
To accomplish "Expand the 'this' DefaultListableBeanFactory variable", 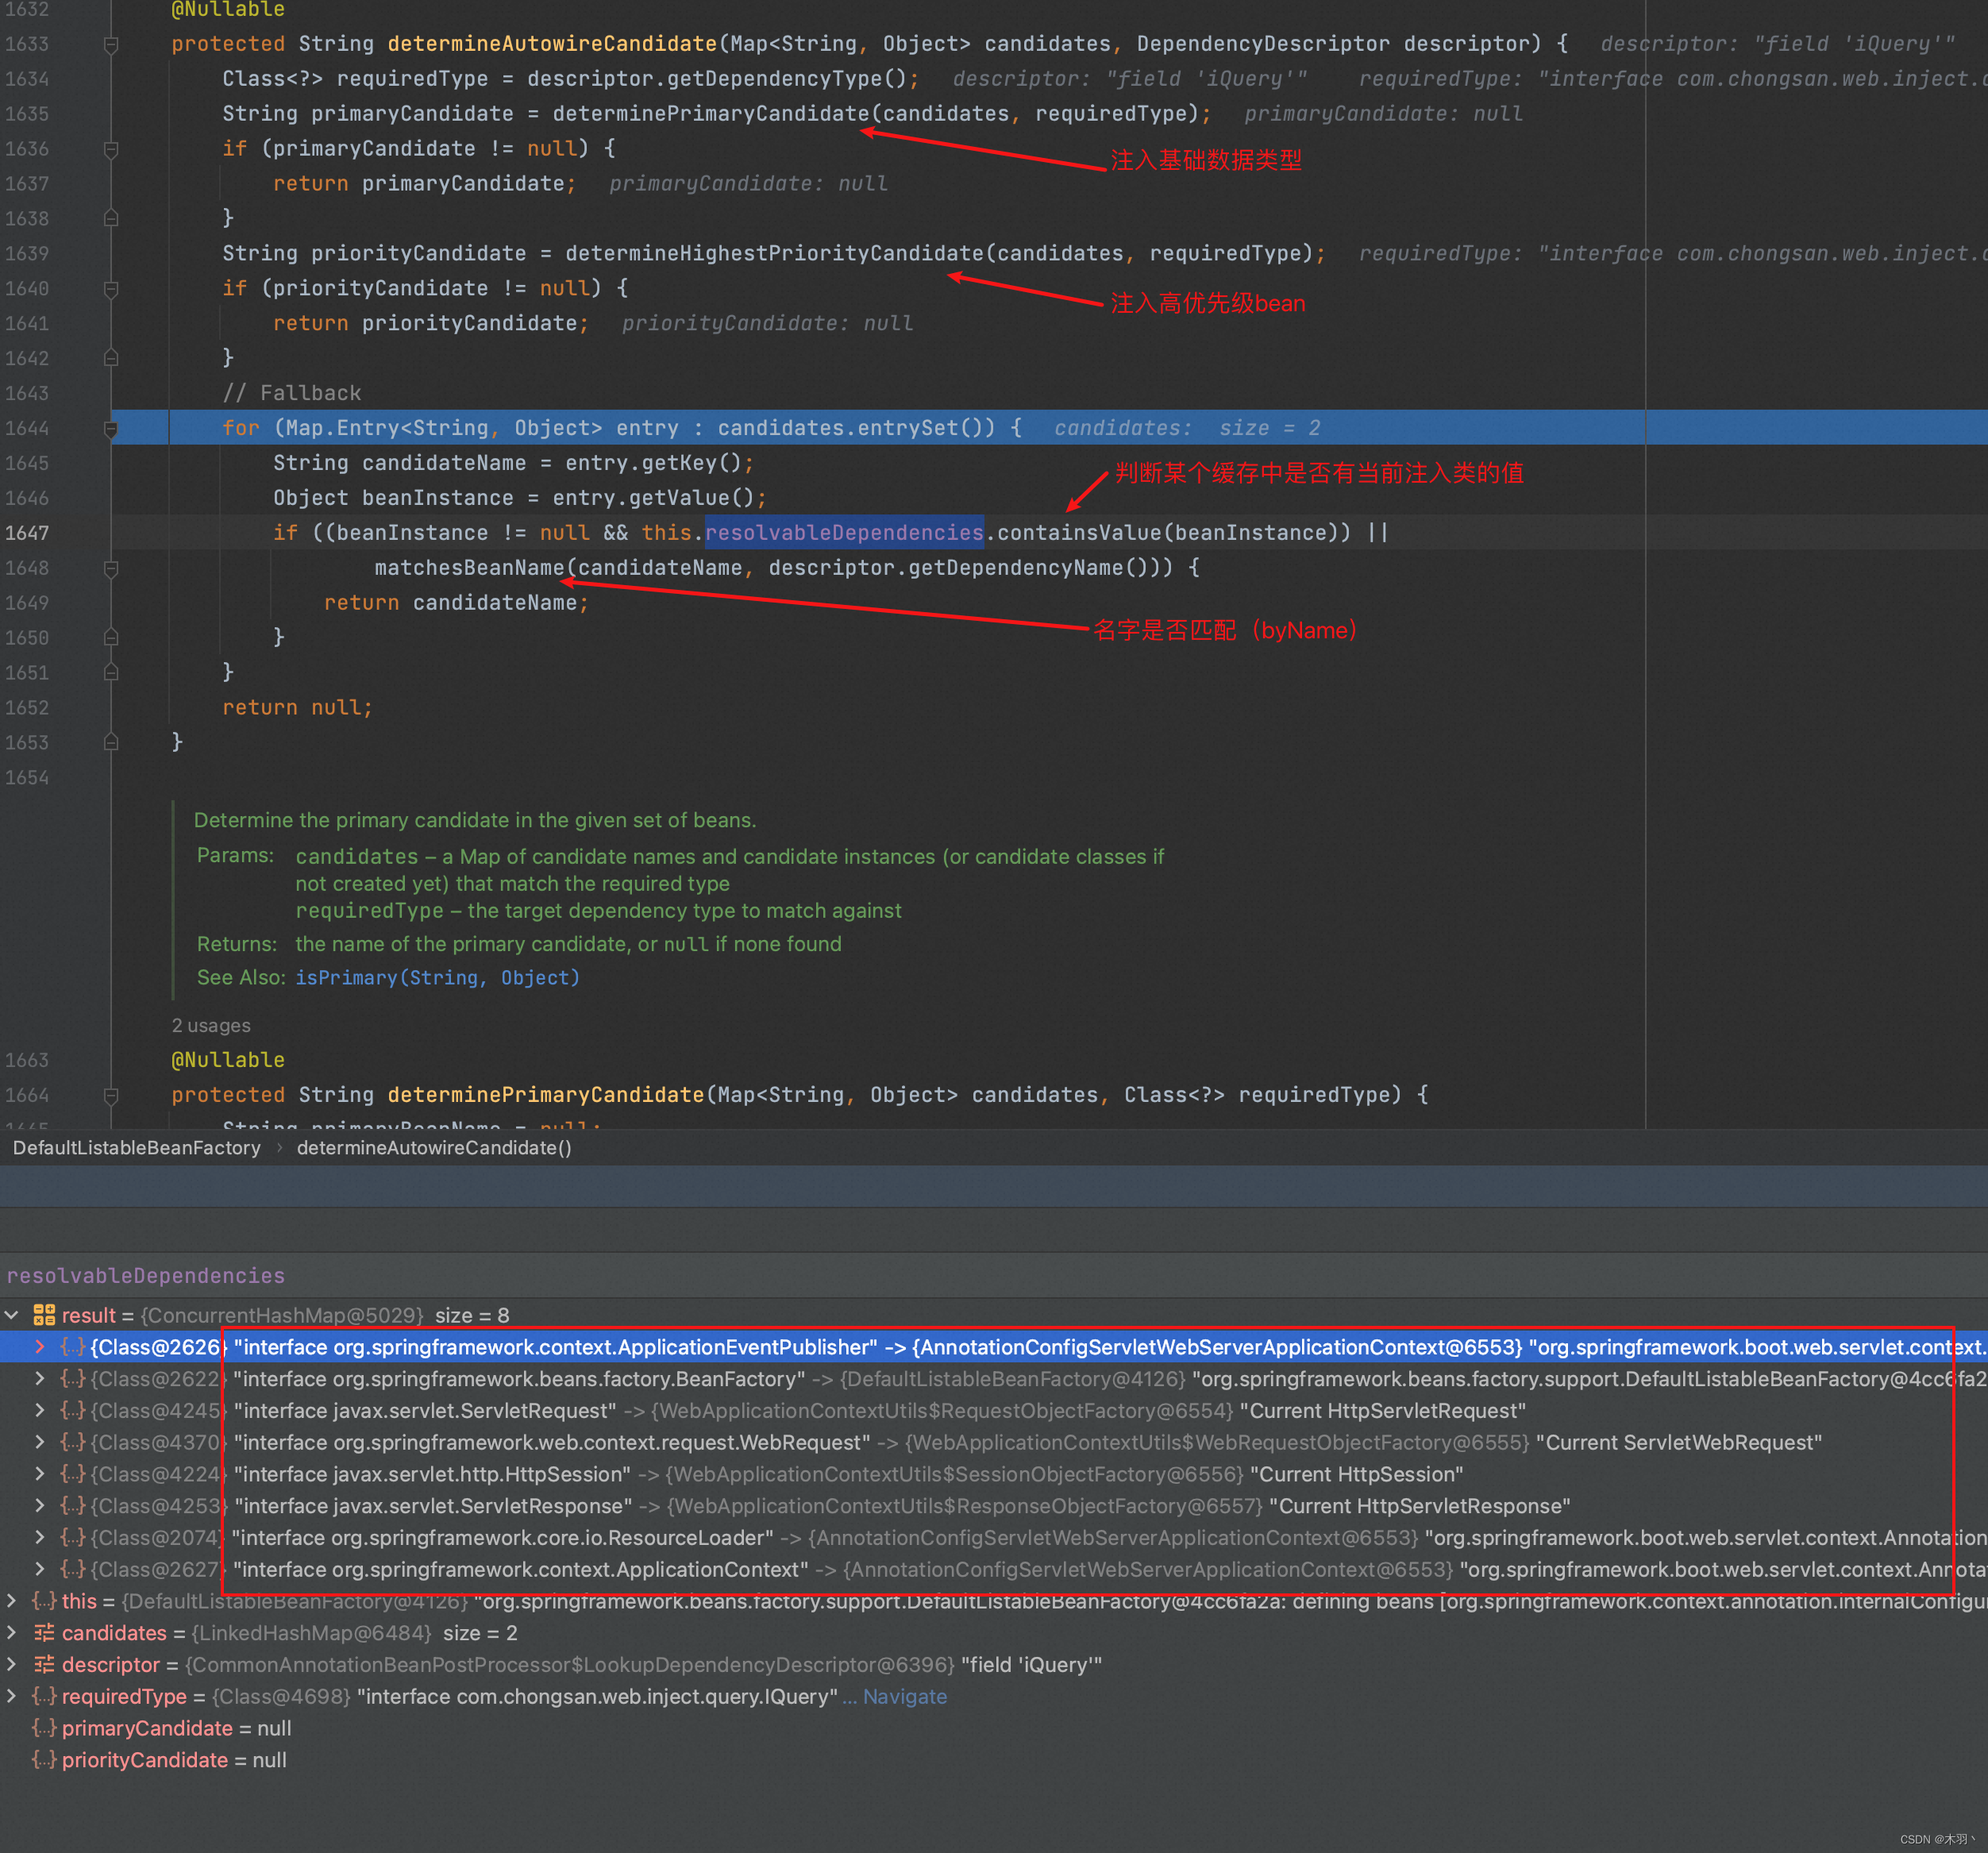I will click(x=12, y=1601).
